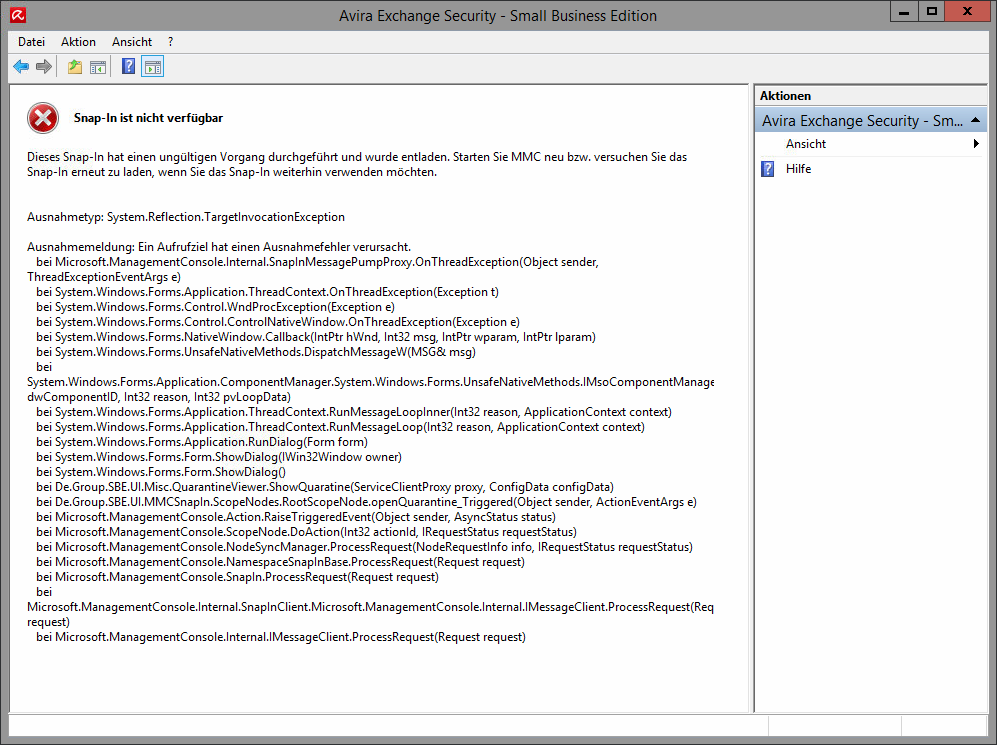Click the QuarantineViewer.ShowQuaratine stack trace line
This screenshot has width=997, height=745.
click(325, 487)
